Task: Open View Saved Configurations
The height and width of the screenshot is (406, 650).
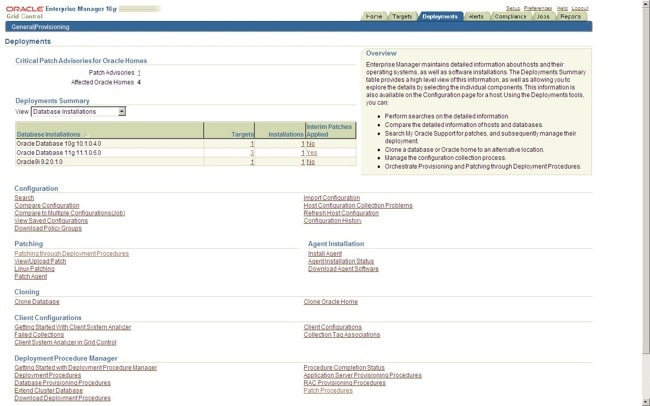Action: click(51, 221)
